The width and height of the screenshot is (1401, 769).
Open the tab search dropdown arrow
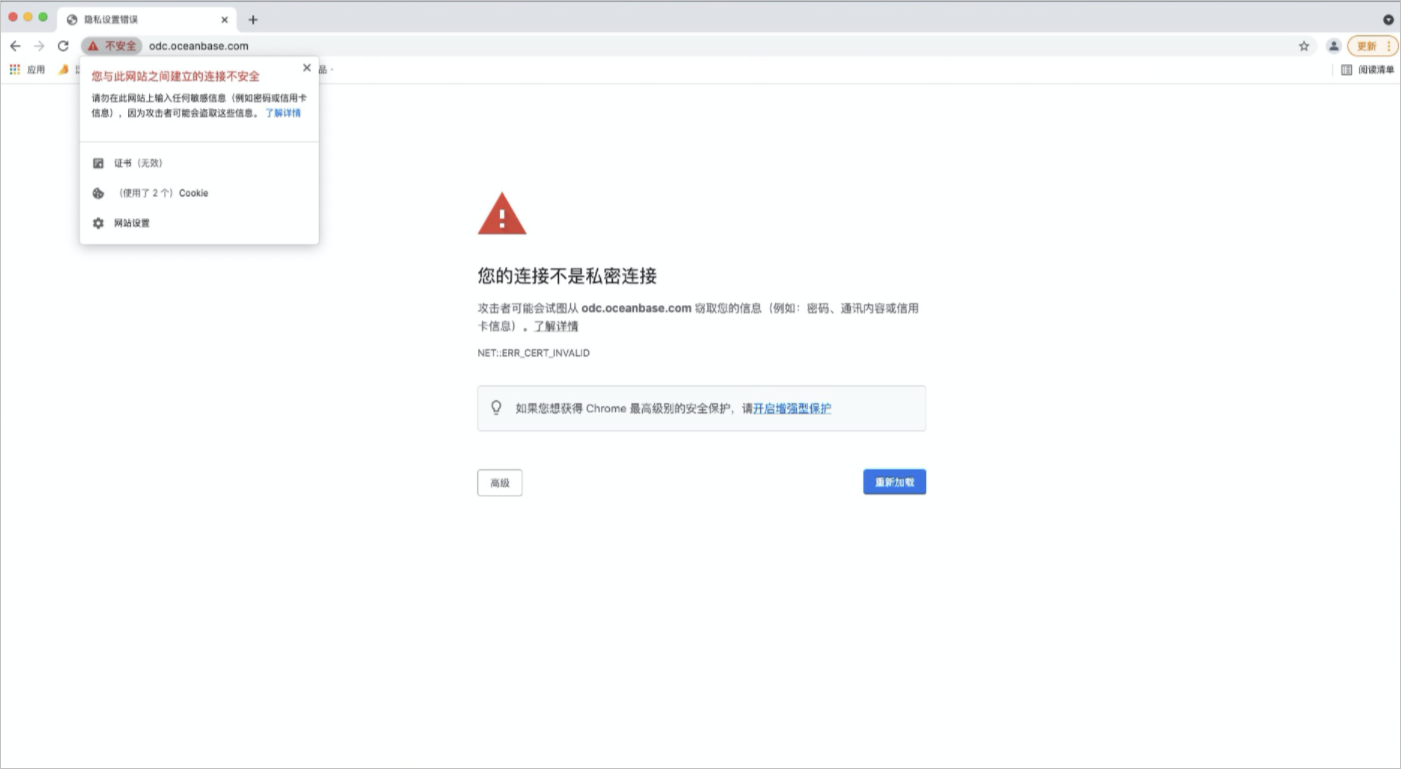pyautogui.click(x=1388, y=19)
